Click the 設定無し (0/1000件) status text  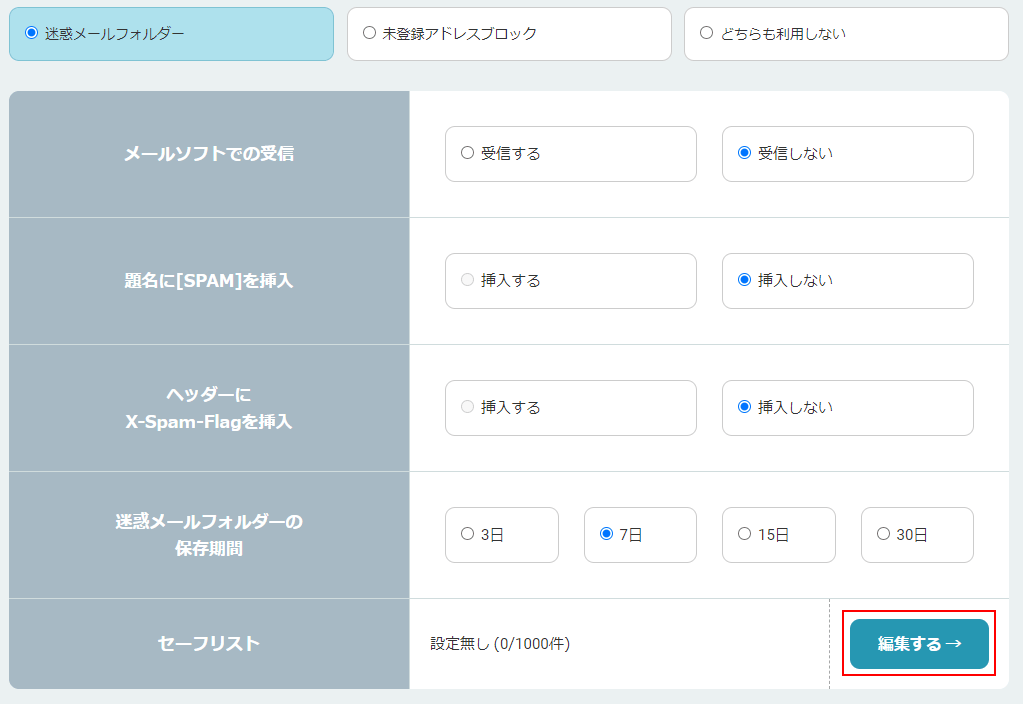coord(500,644)
